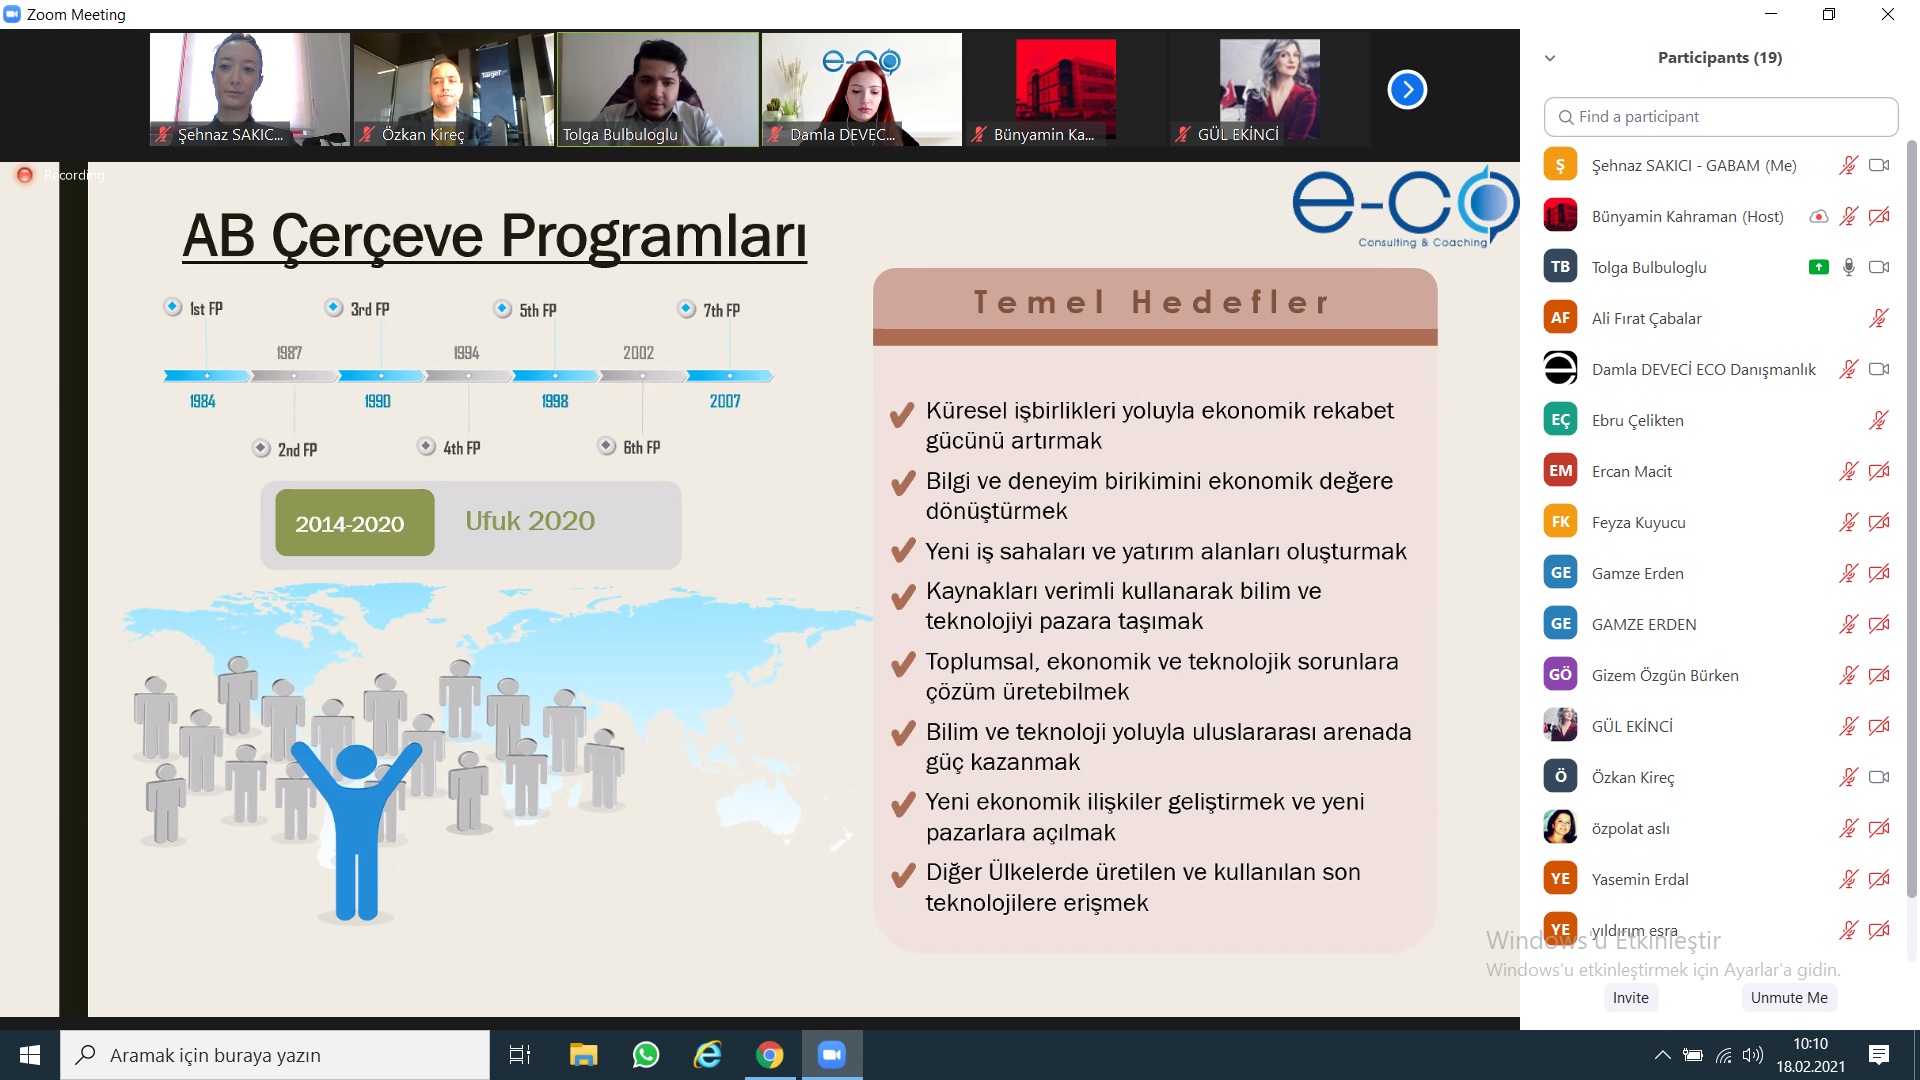Click the Invite button
Image resolution: width=1920 pixels, height=1080 pixels.
(x=1630, y=997)
